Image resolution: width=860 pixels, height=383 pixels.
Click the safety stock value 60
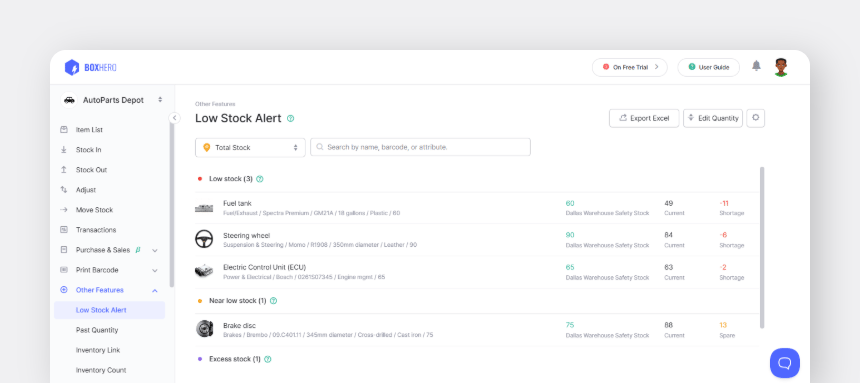click(x=570, y=203)
